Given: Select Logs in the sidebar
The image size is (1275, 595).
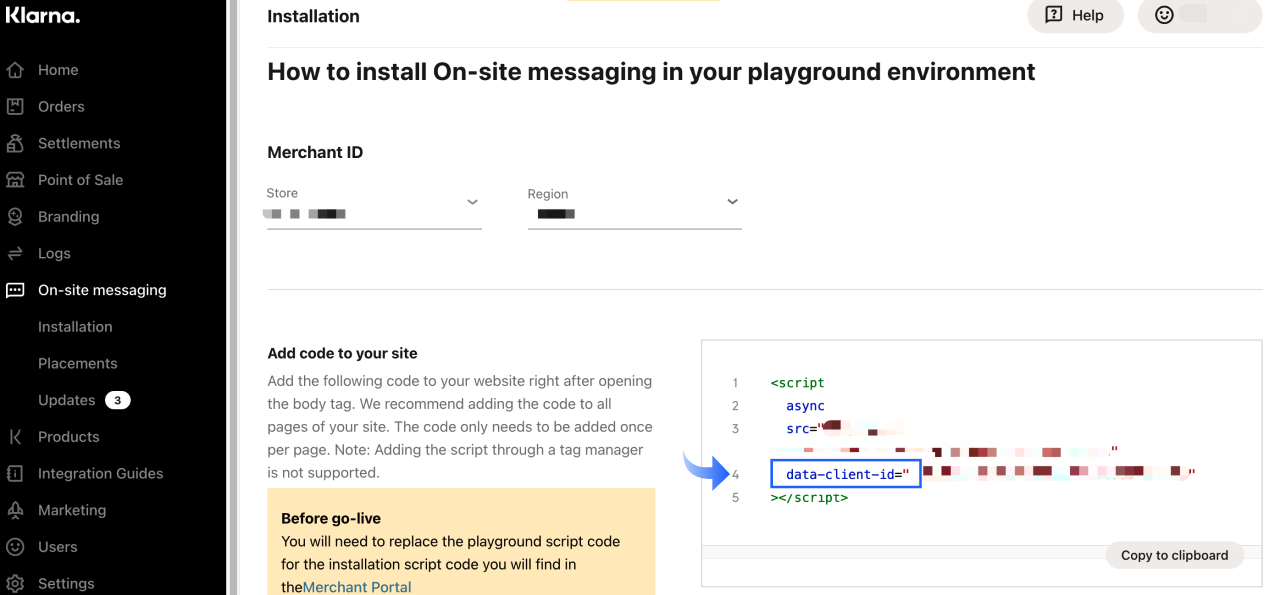Looking at the screenshot, I should [x=54, y=253].
